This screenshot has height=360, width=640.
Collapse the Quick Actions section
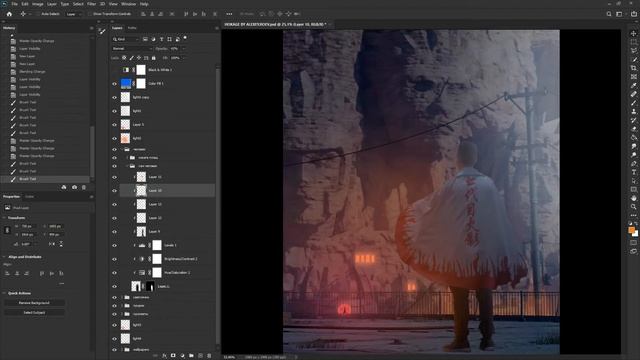[x=4, y=293]
